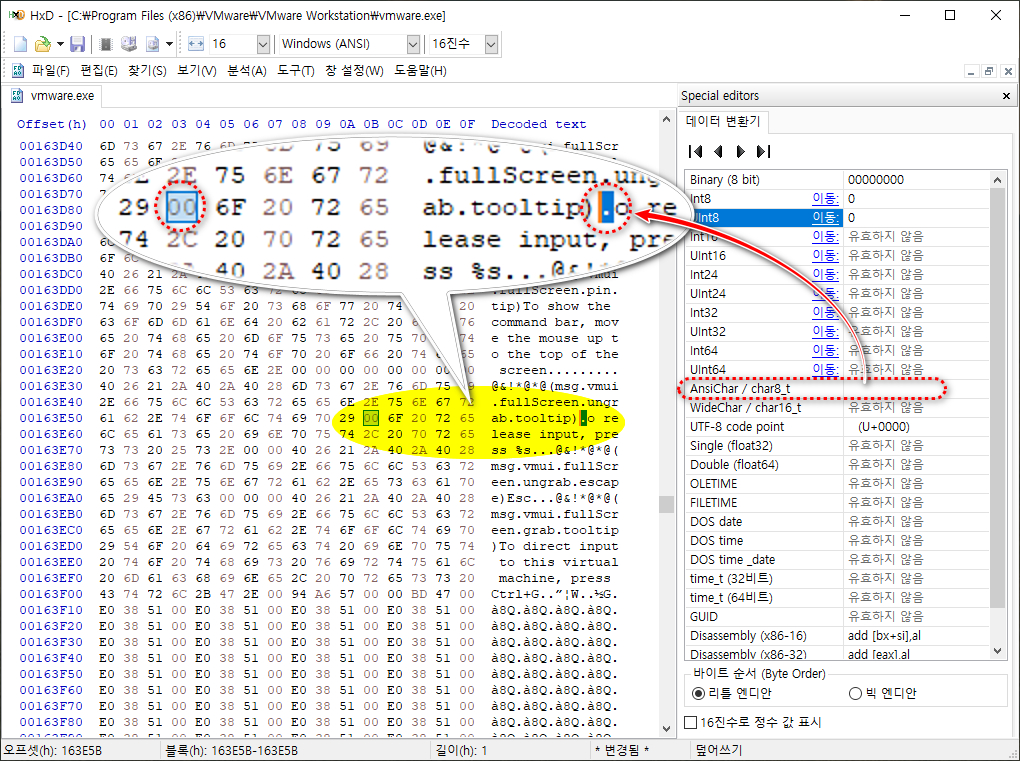The image size is (1020, 761).
Task: Select the time_t (32비트) row
Action: pos(837,578)
